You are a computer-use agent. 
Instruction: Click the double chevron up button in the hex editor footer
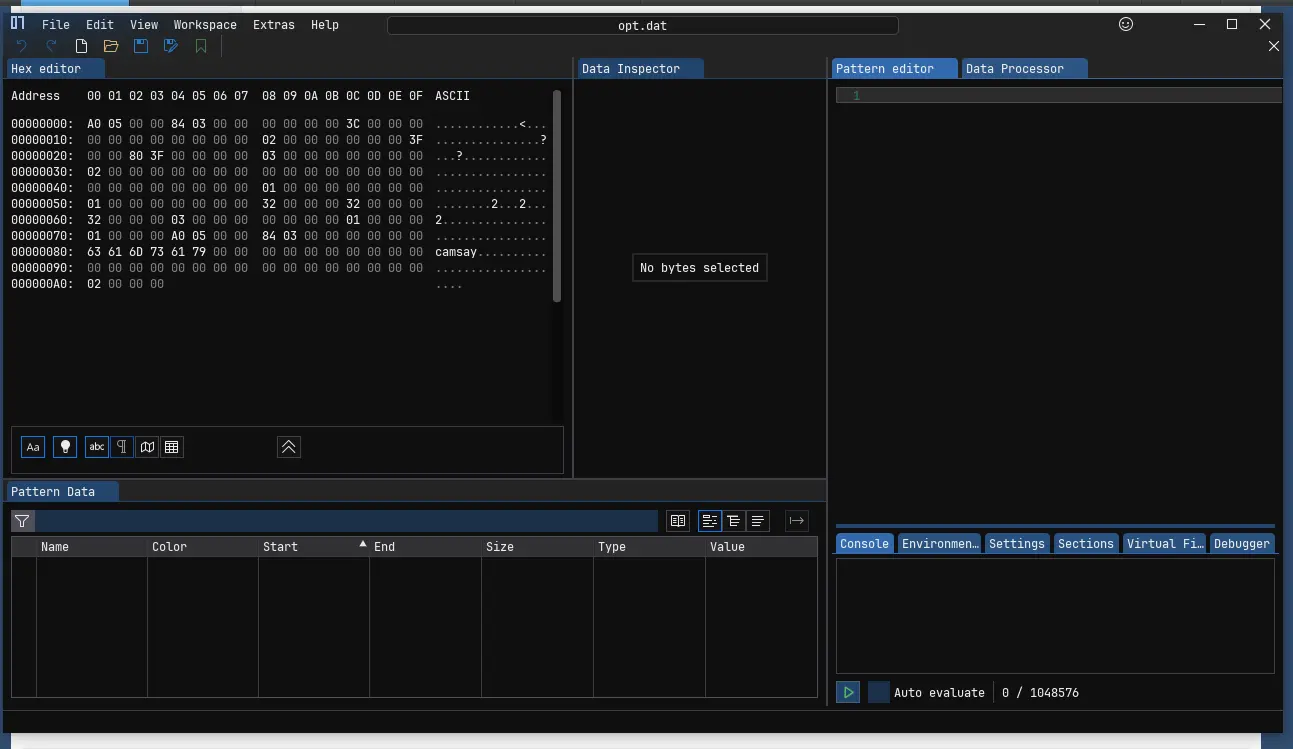(289, 447)
